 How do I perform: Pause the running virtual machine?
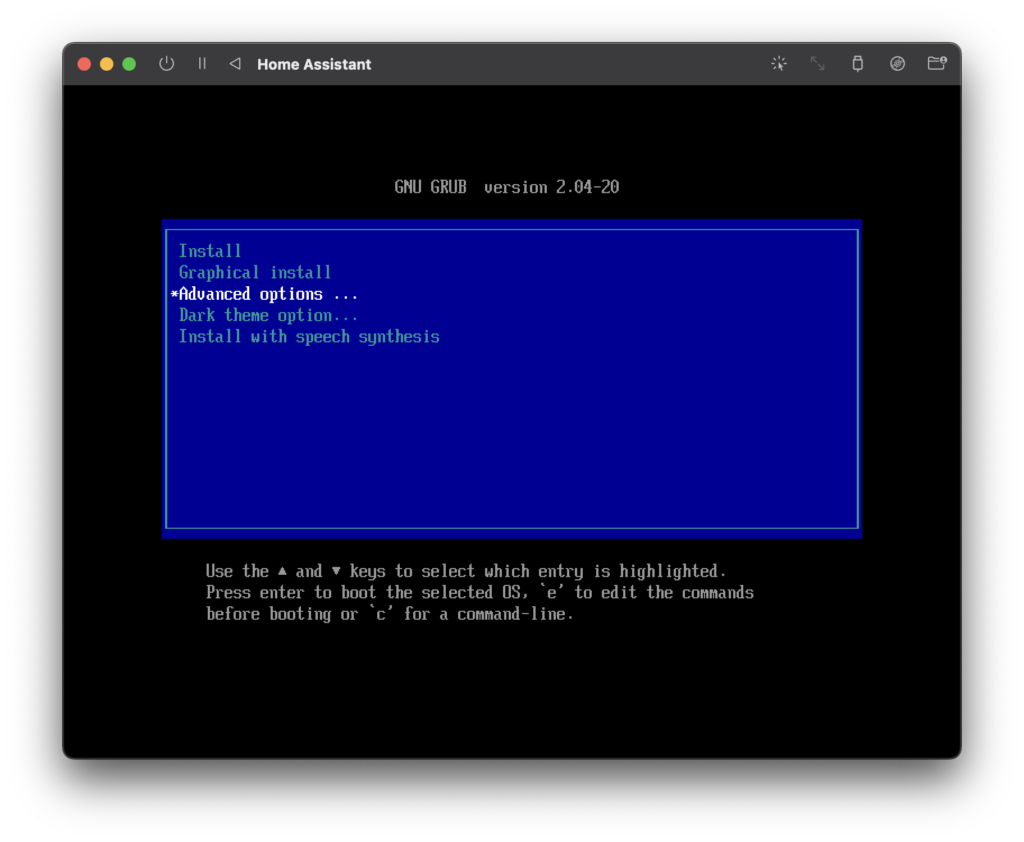pyautogui.click(x=202, y=64)
